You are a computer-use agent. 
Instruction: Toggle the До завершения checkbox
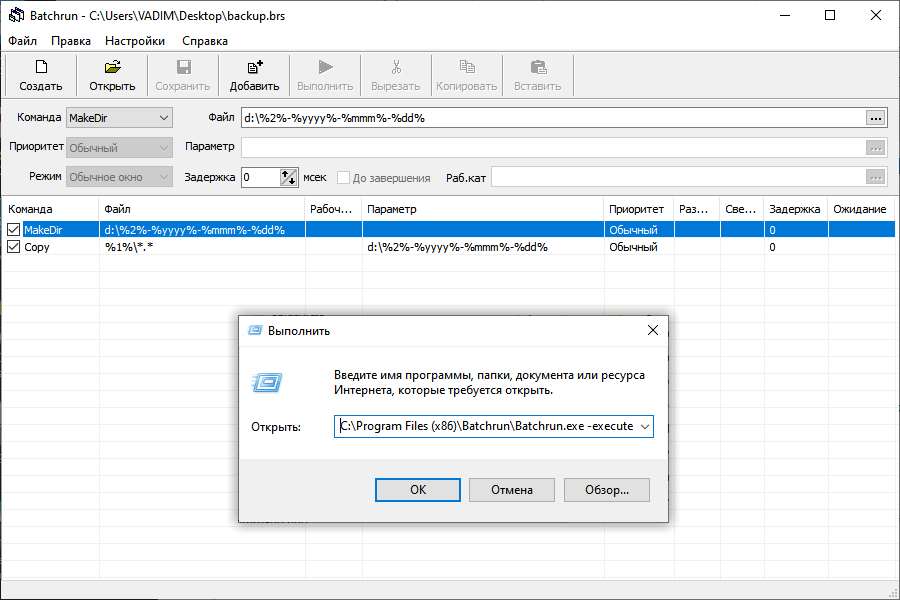[x=343, y=177]
